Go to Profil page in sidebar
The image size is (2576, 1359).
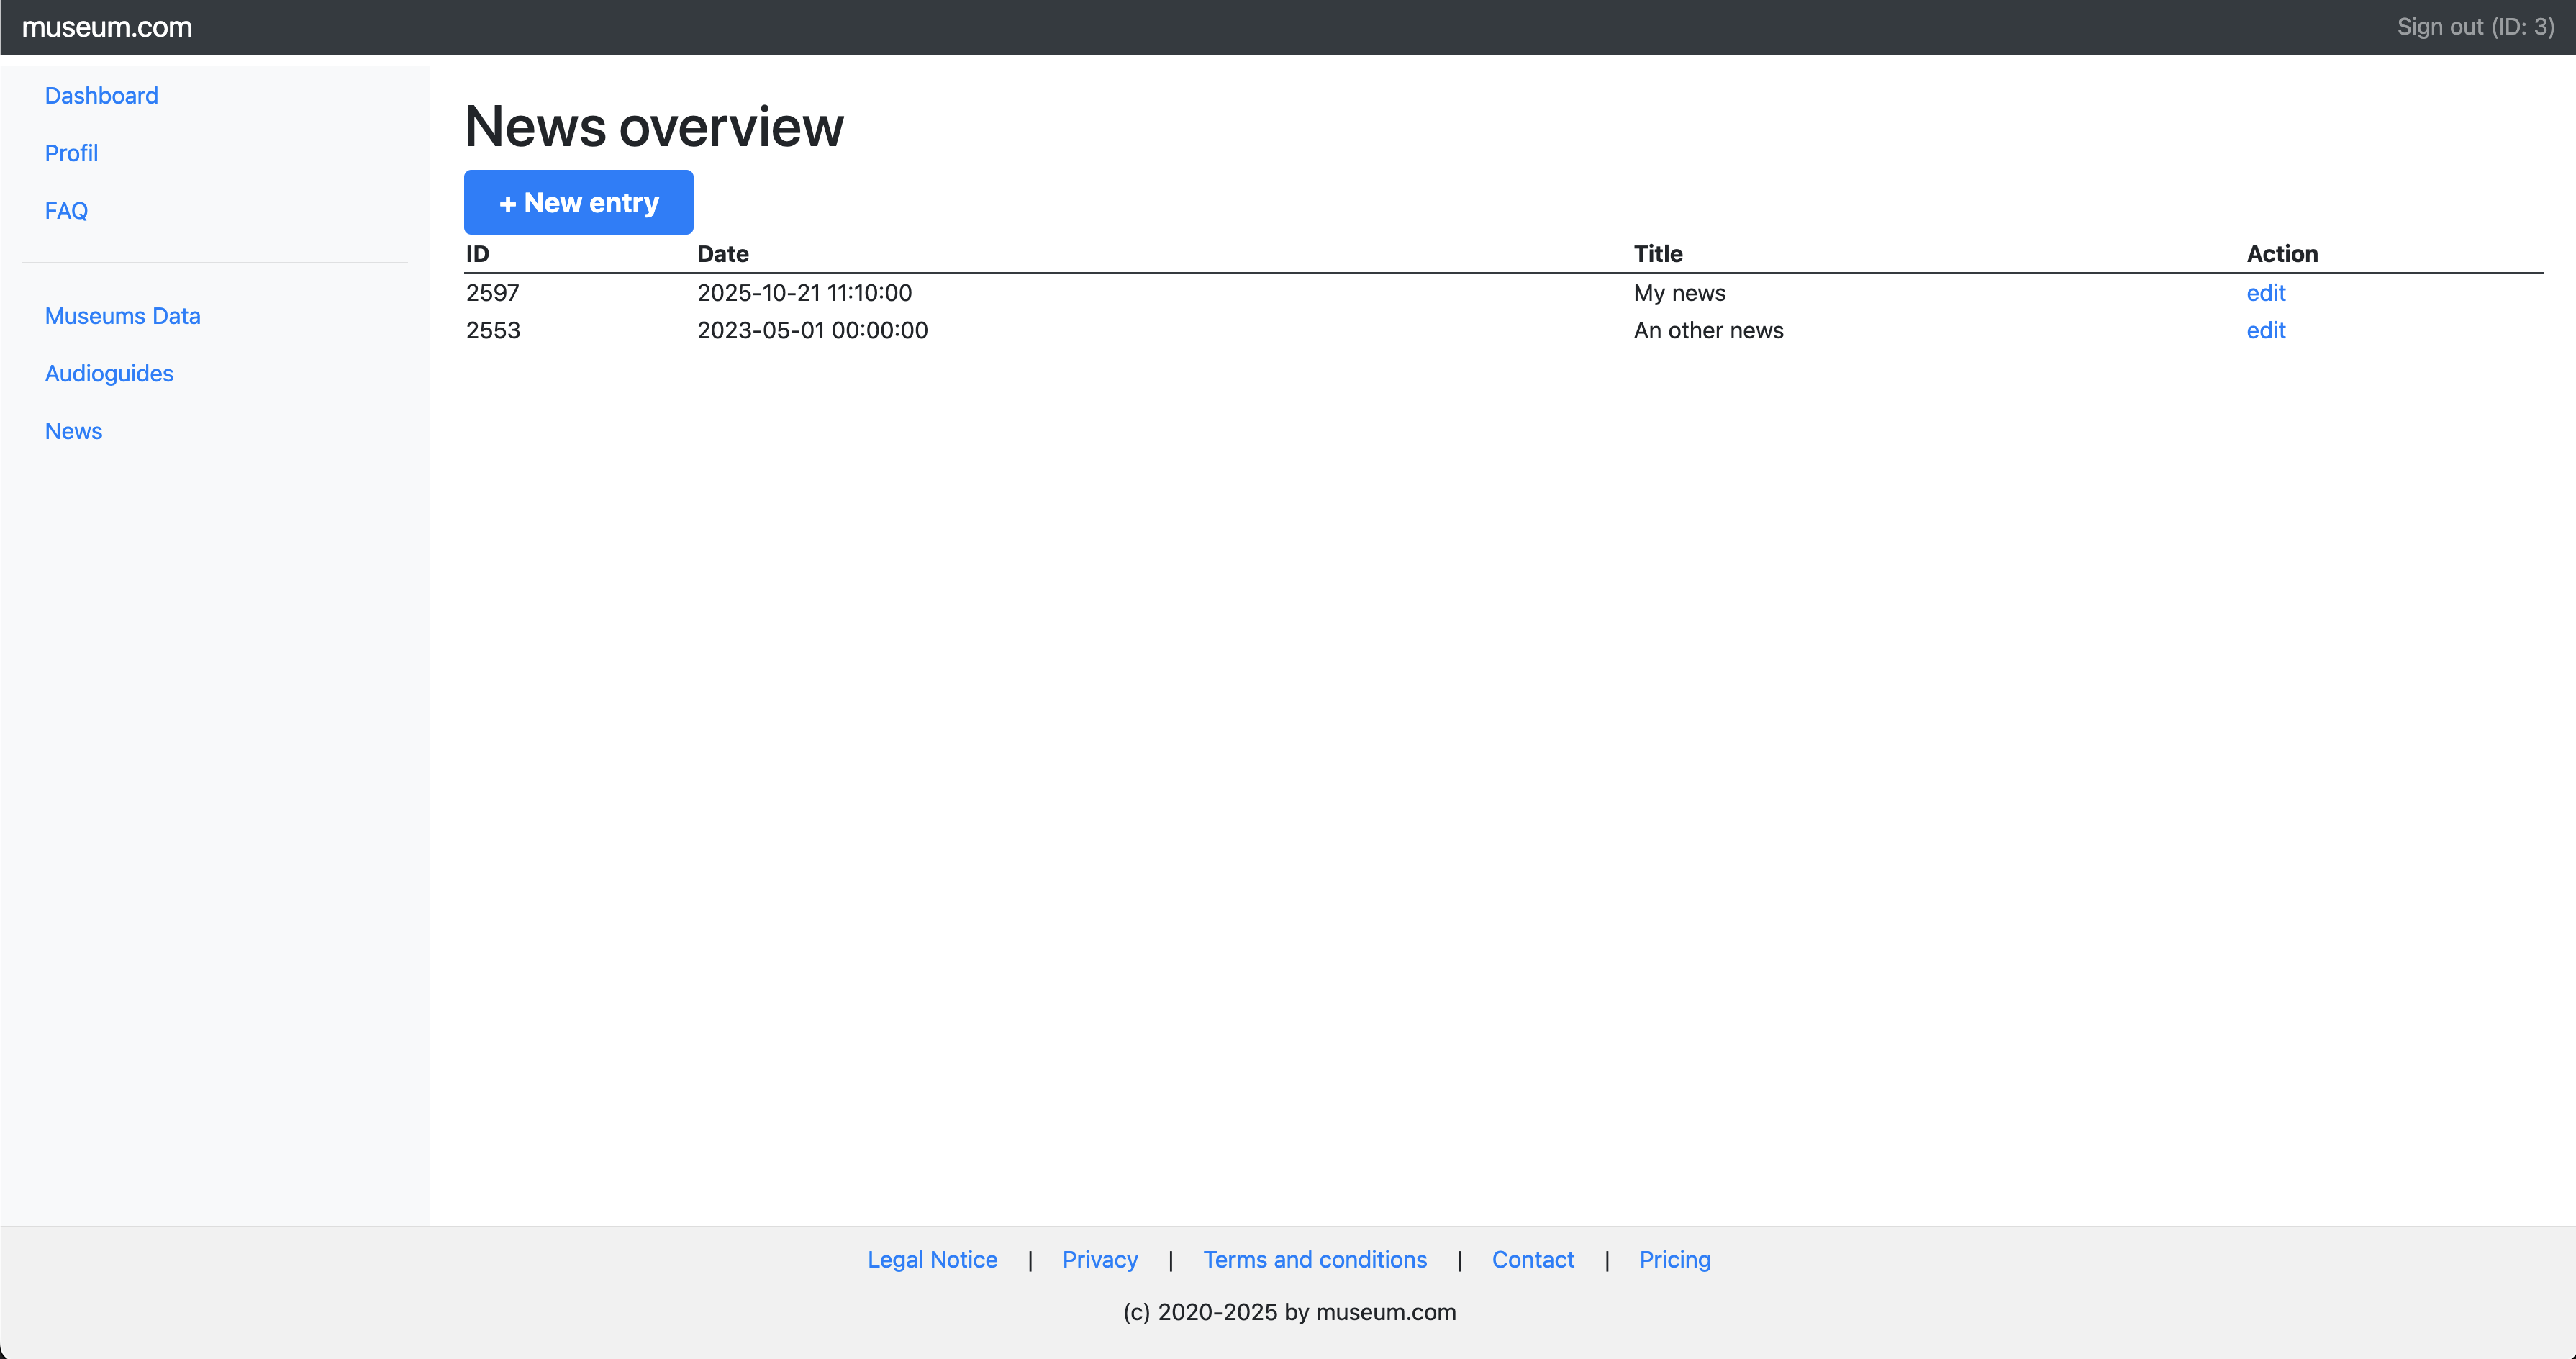coord(71,153)
